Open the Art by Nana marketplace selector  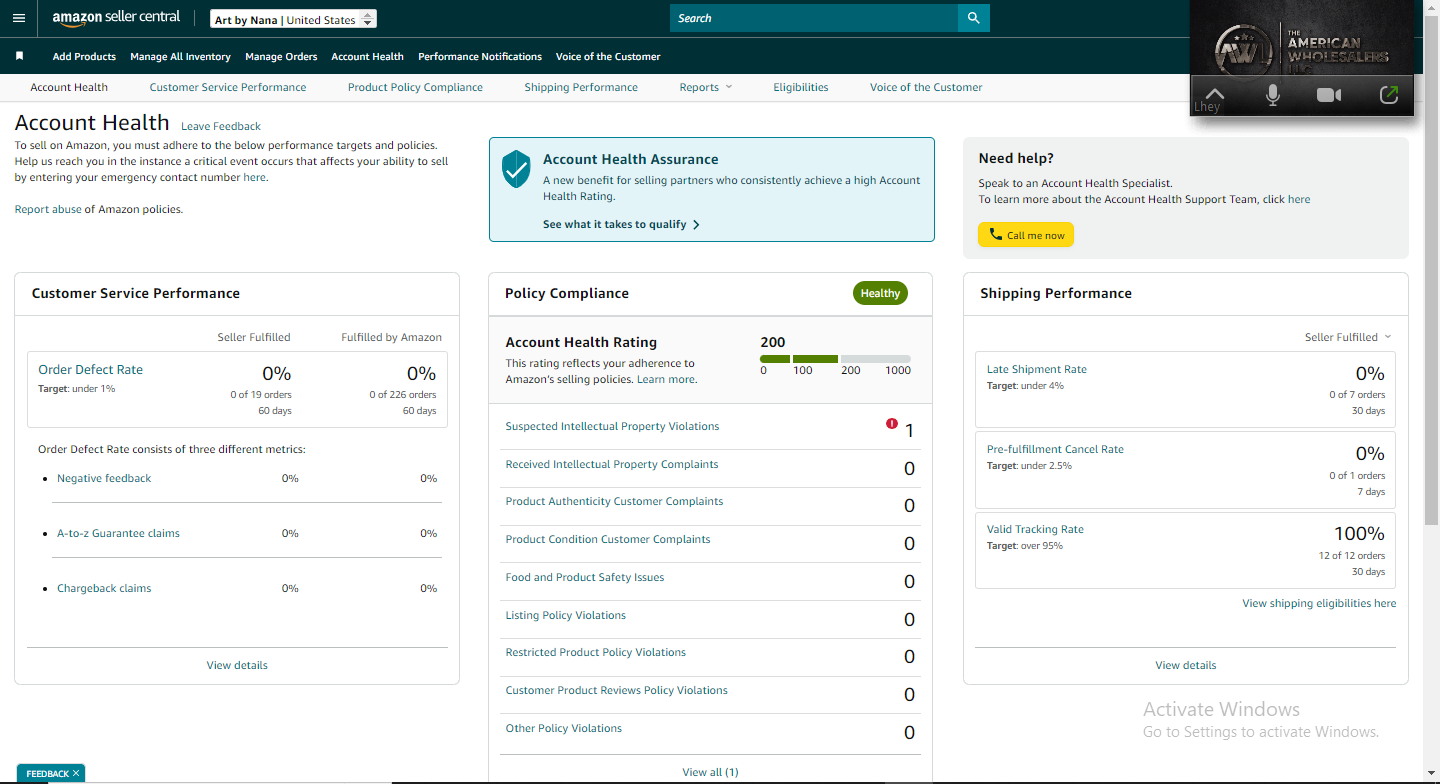[295, 19]
